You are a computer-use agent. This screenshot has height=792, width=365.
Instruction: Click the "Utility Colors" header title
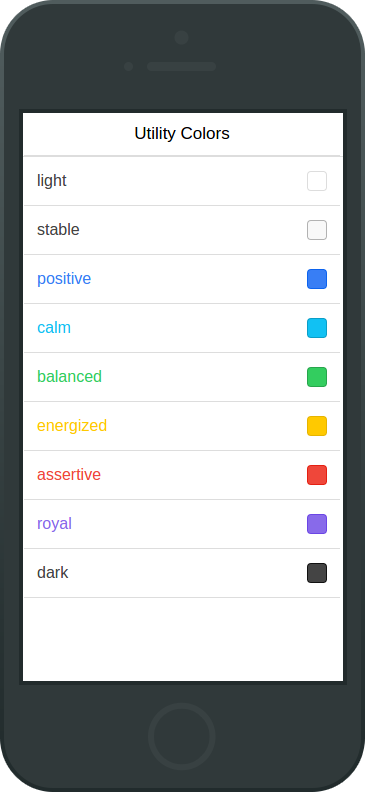click(x=182, y=133)
